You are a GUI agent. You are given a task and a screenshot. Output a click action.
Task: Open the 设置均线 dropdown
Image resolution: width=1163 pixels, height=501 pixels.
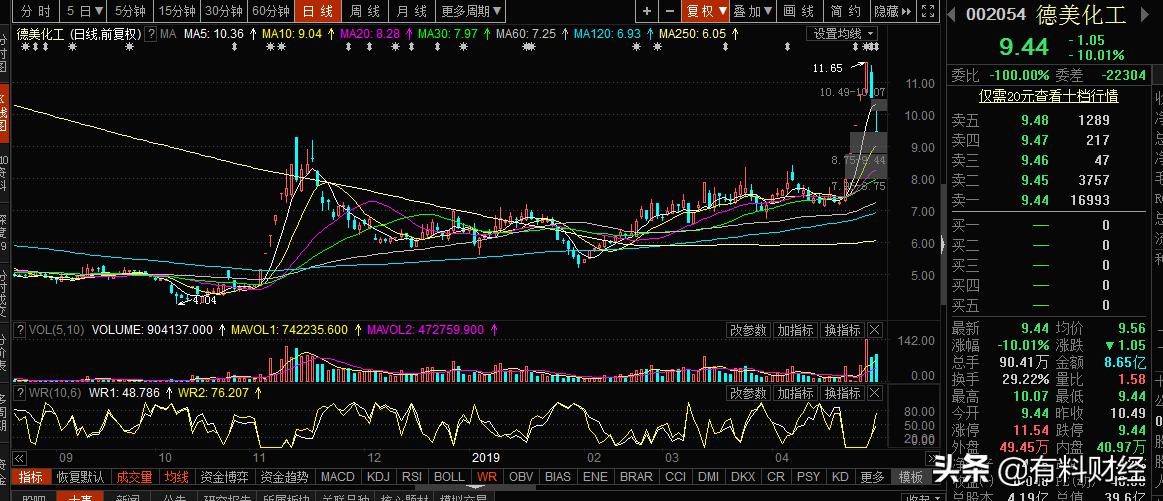842,34
